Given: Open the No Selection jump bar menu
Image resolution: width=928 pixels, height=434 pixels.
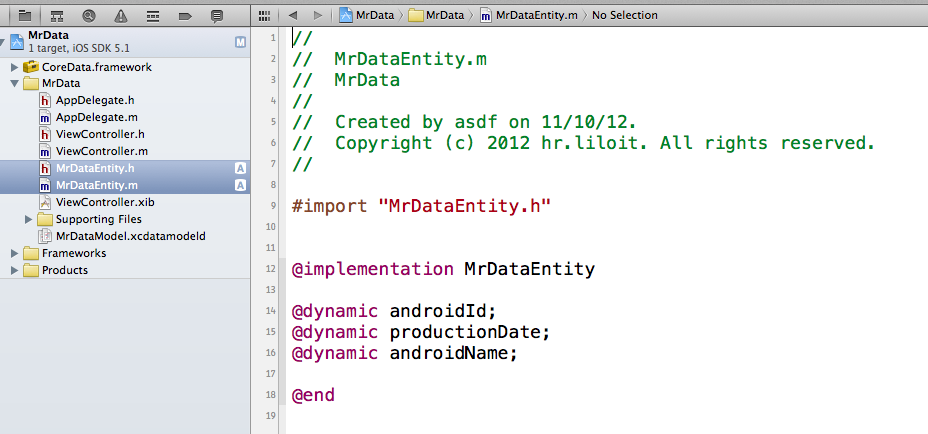Looking at the screenshot, I should (624, 15).
